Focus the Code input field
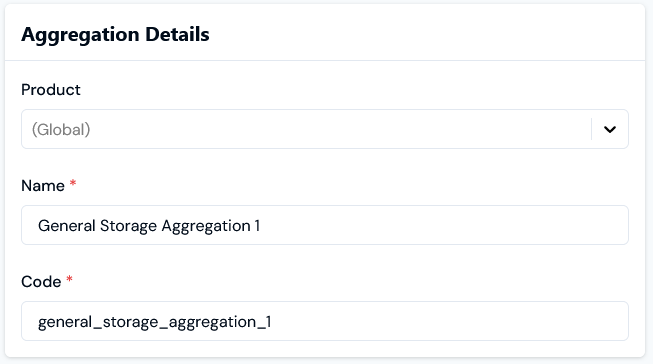The width and height of the screenshot is (653, 364). [x=325, y=321]
